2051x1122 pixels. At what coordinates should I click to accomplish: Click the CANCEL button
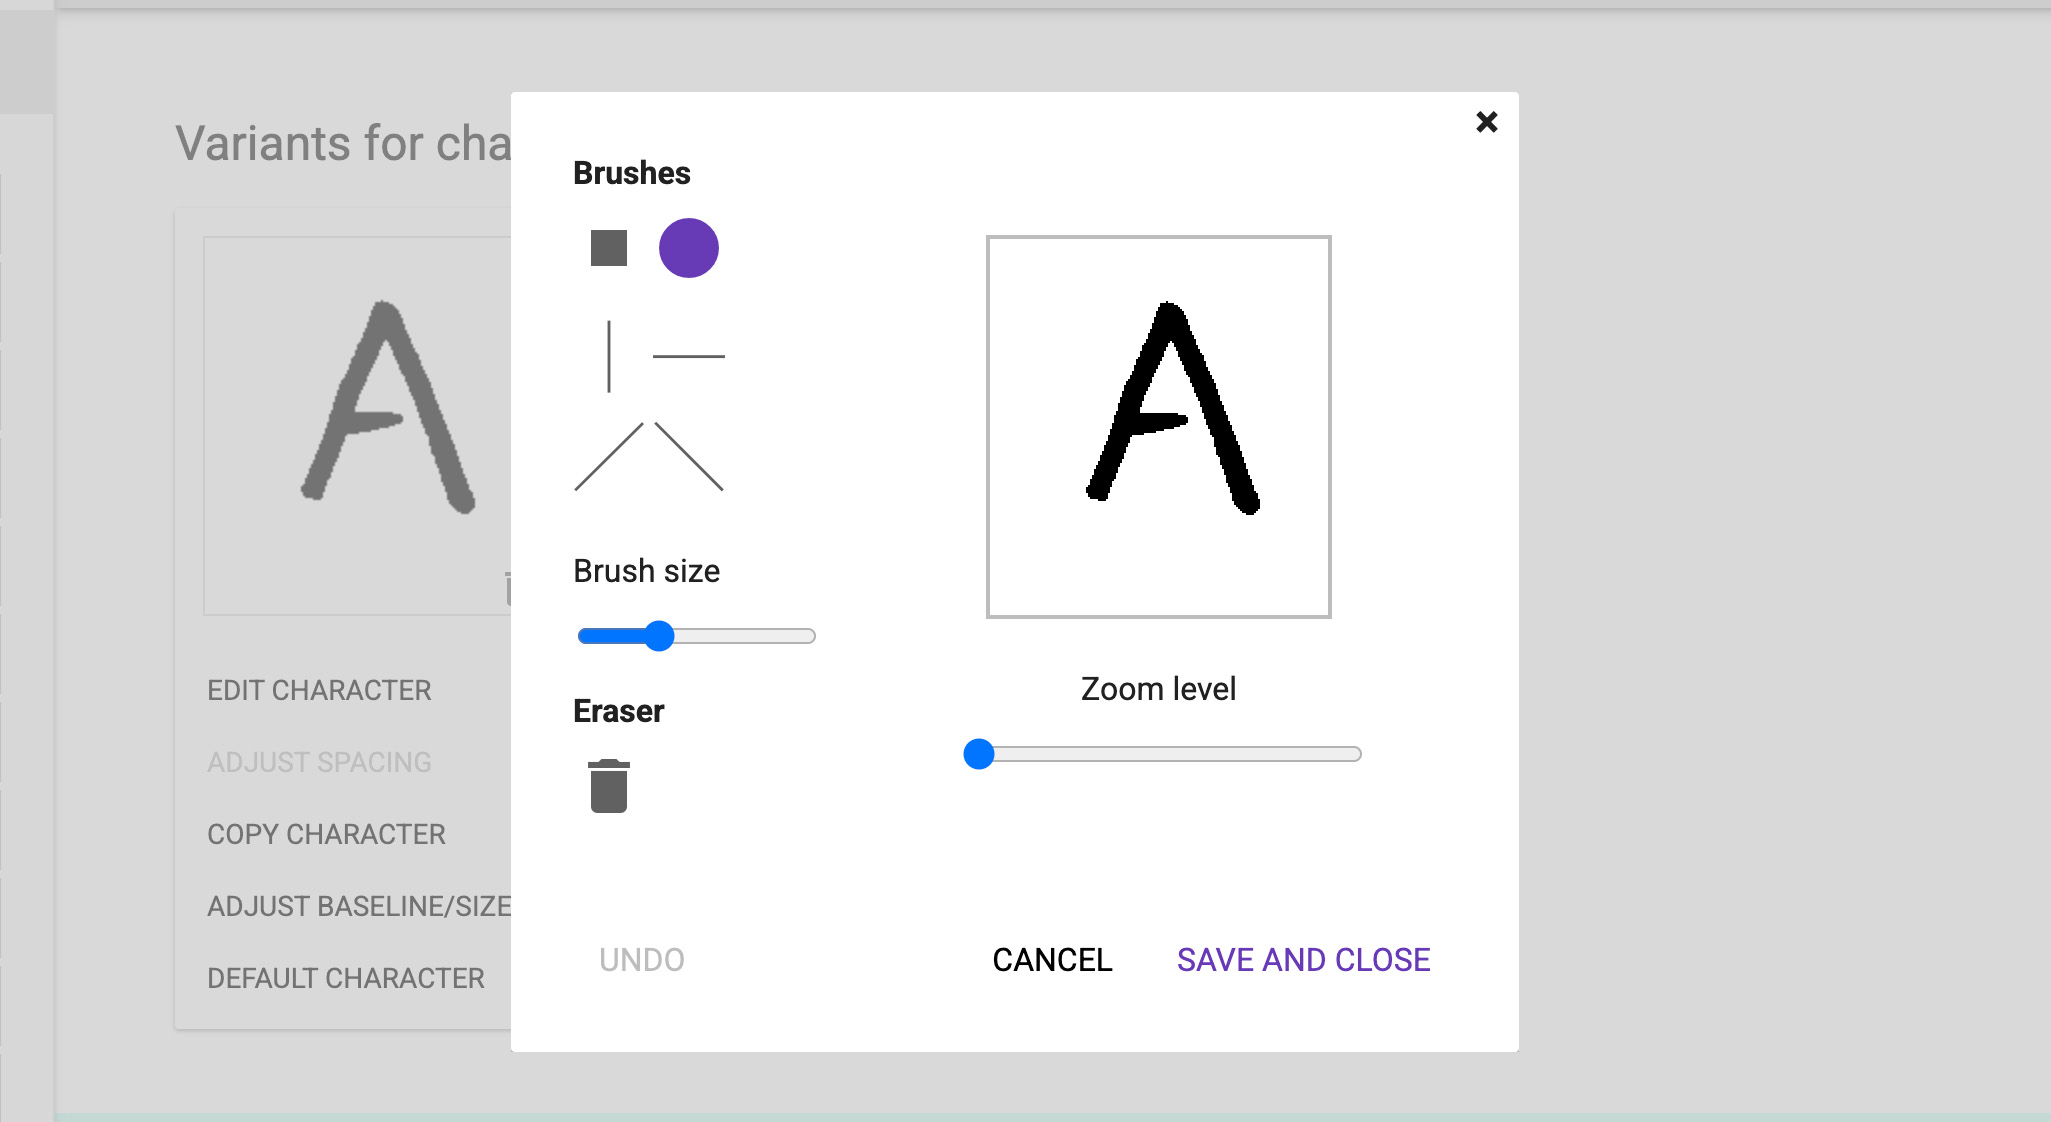(1052, 960)
